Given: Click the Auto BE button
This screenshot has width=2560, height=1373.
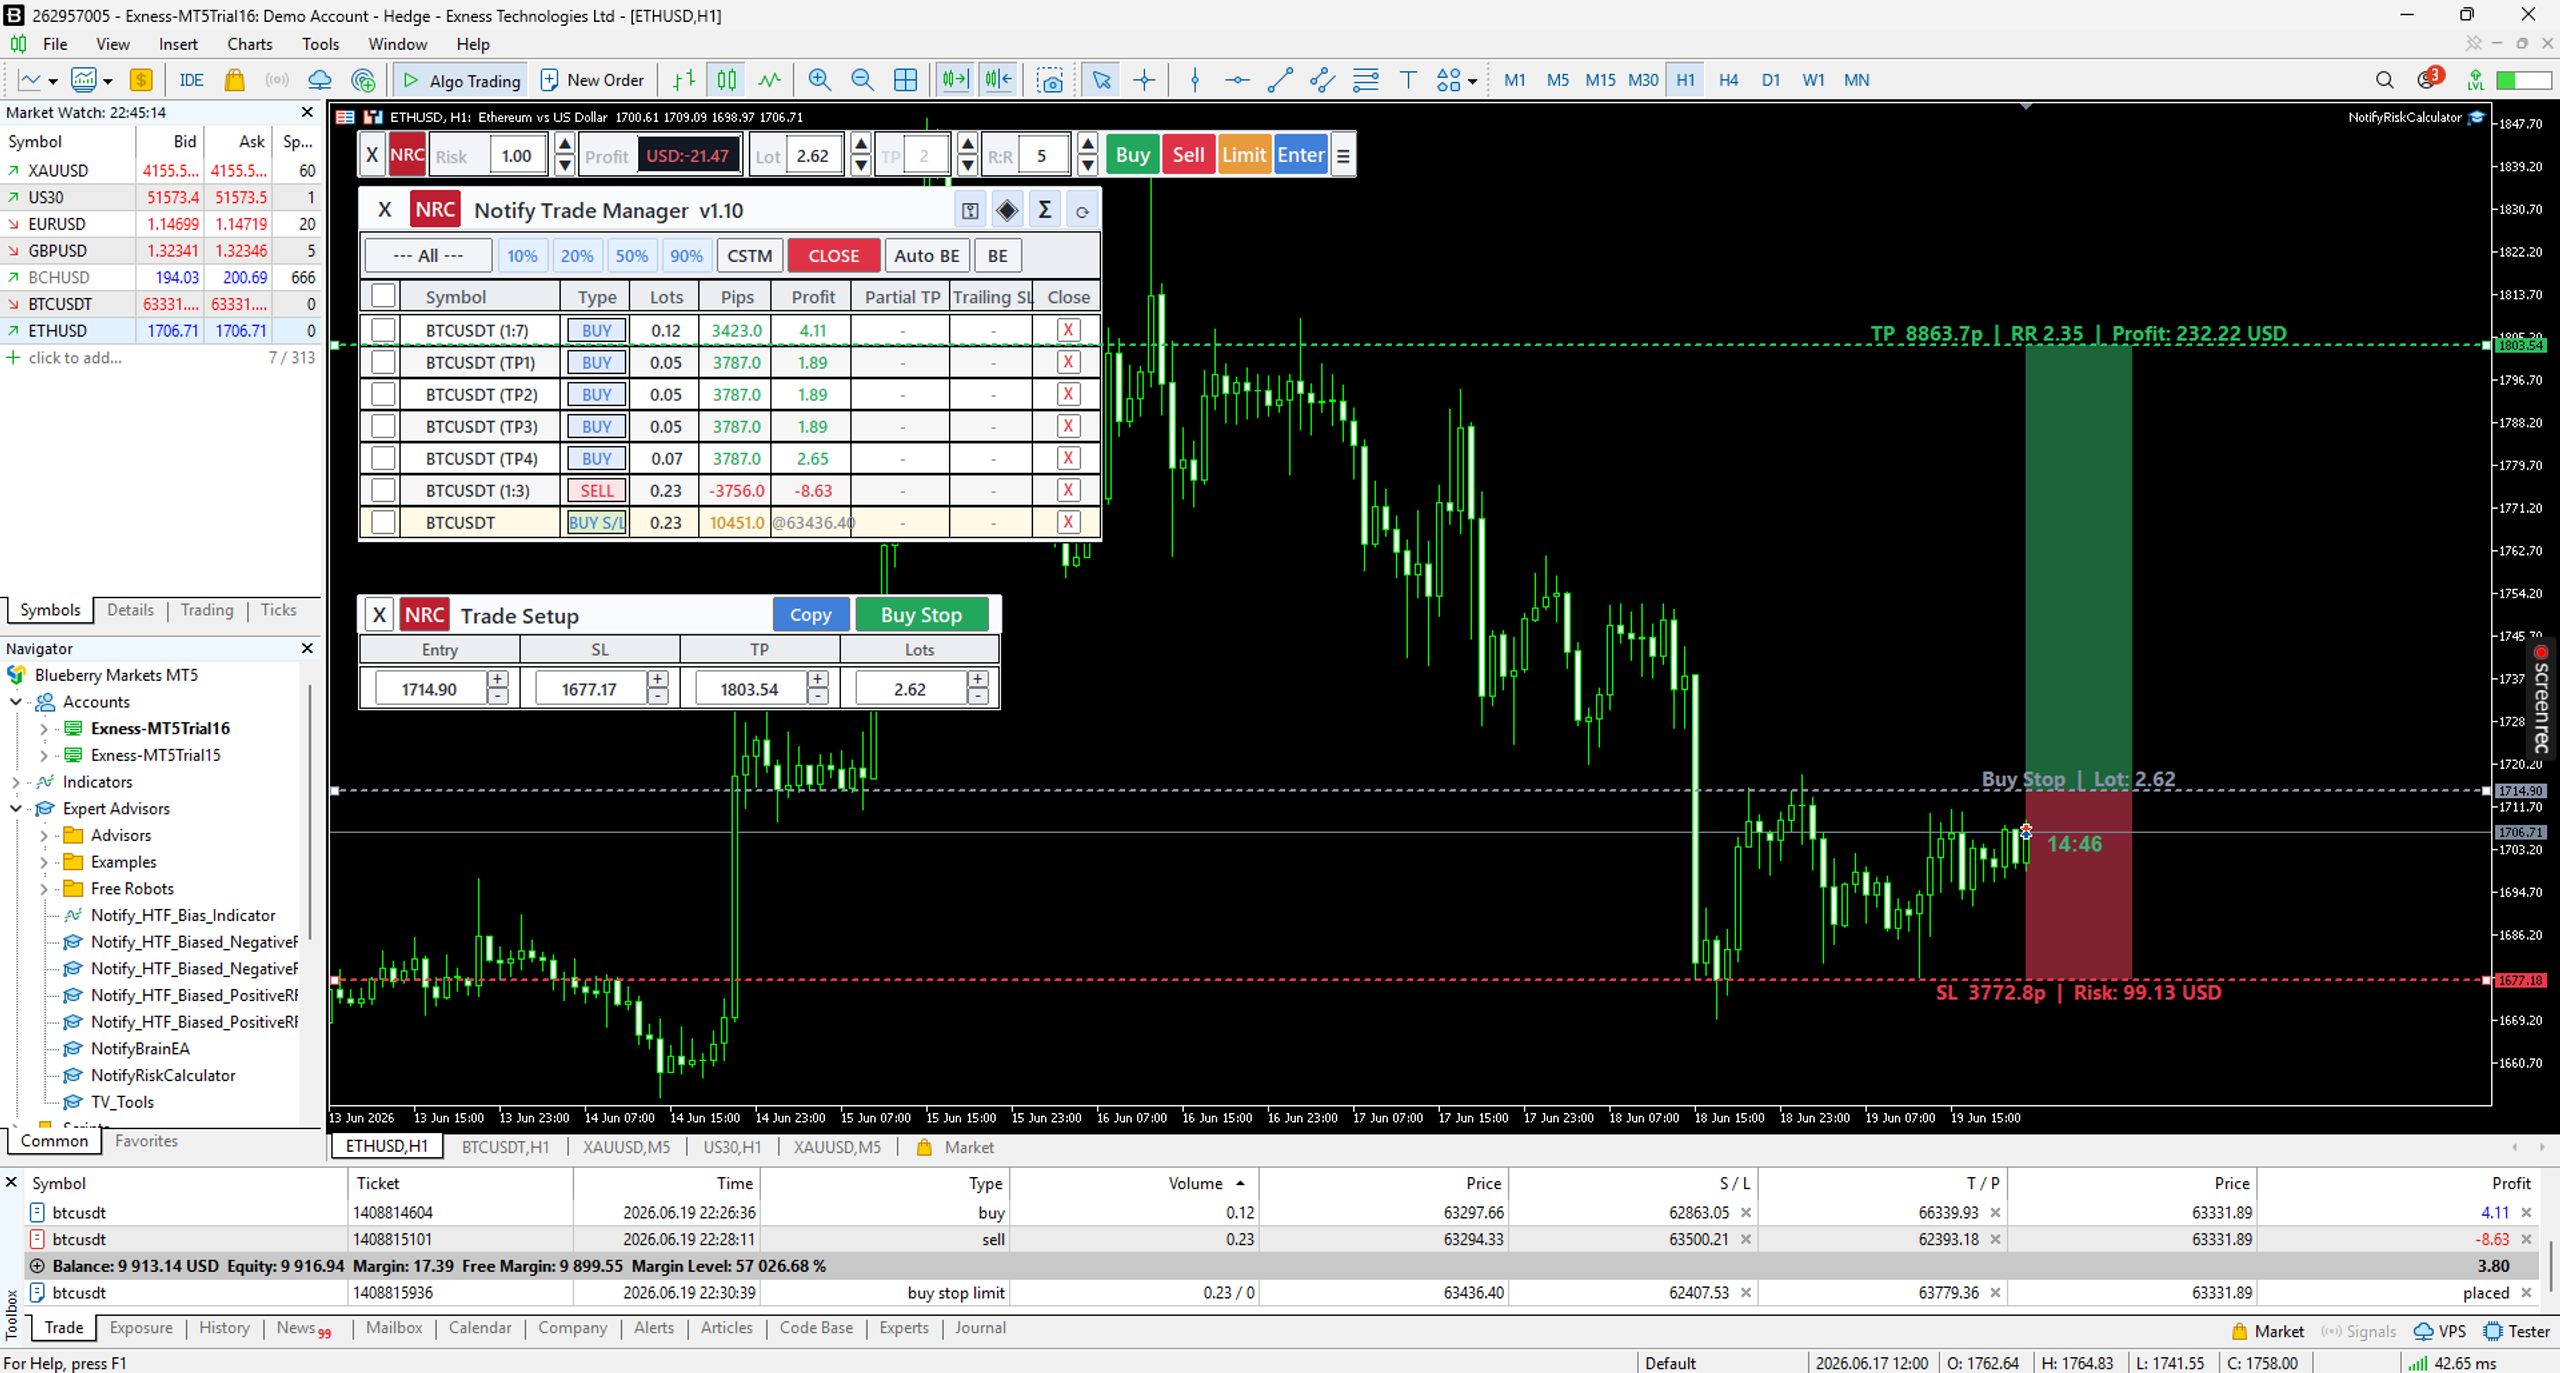Looking at the screenshot, I should click(926, 256).
